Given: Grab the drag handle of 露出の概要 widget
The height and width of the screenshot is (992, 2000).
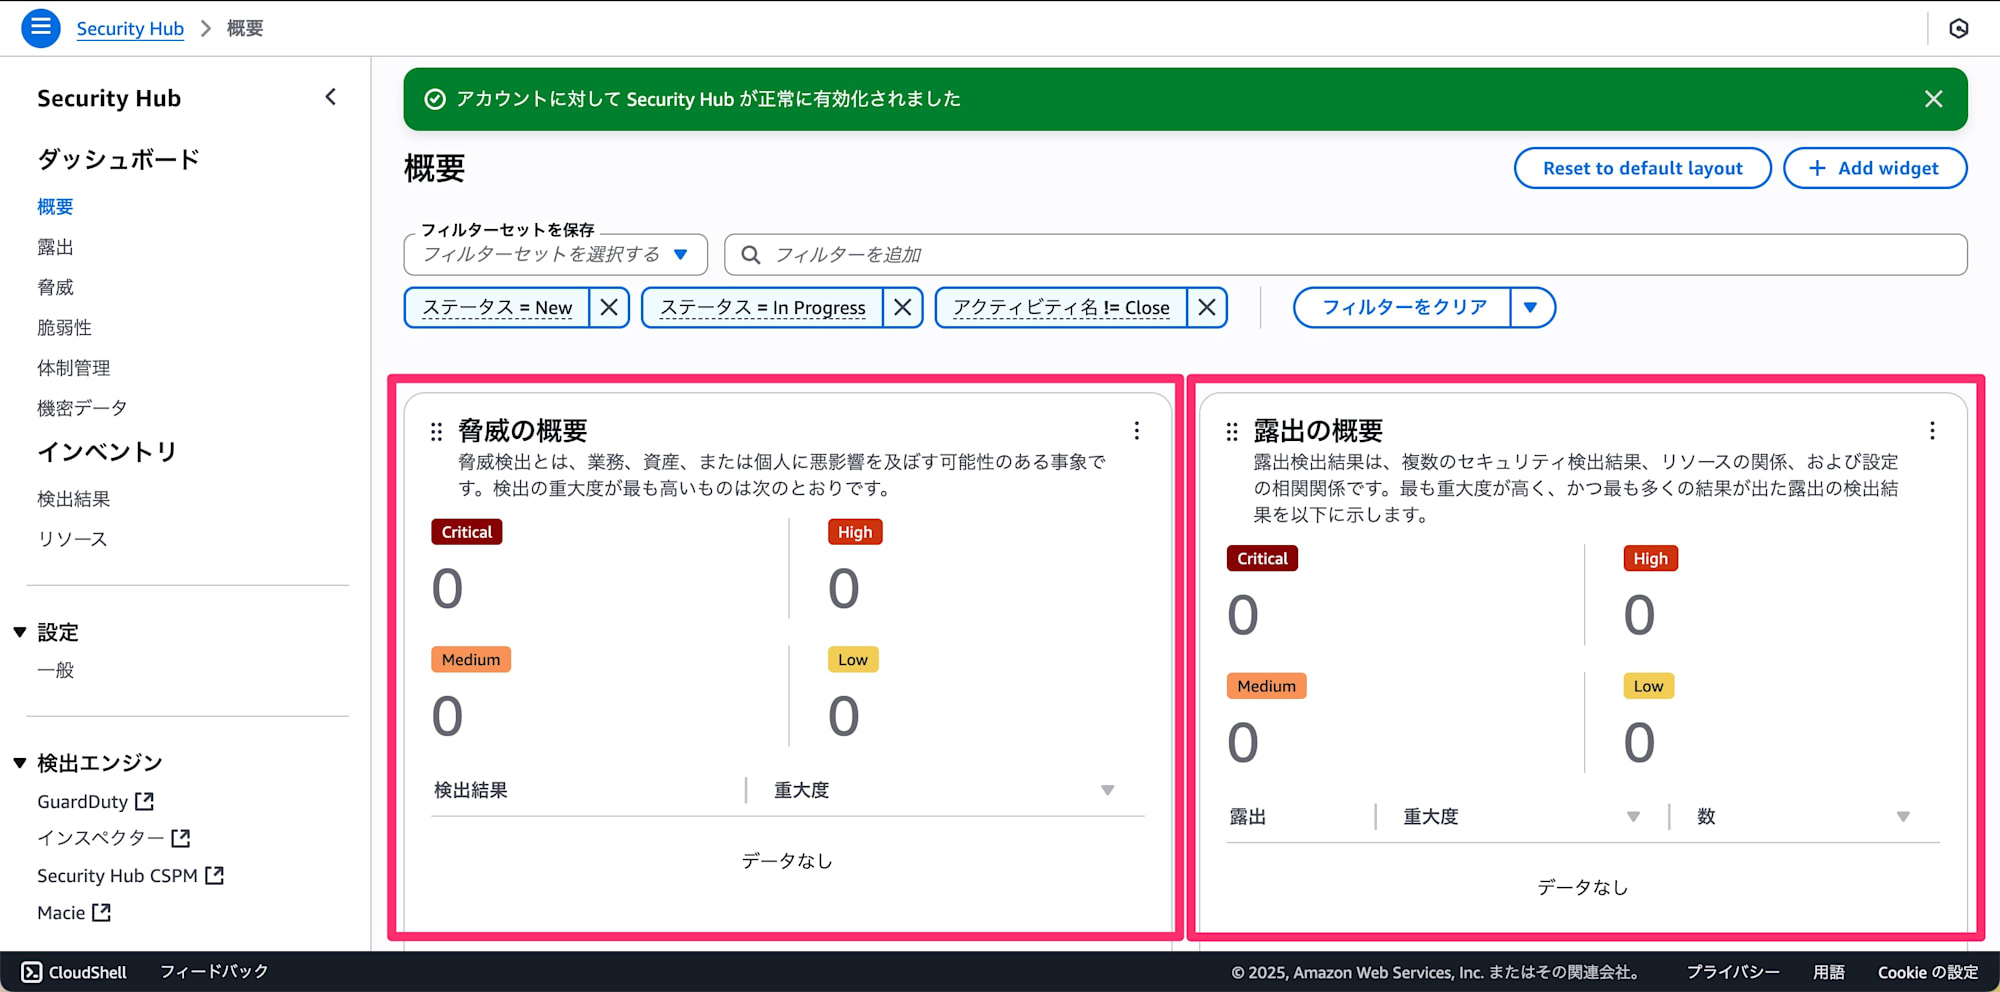Looking at the screenshot, I should click(x=1232, y=431).
